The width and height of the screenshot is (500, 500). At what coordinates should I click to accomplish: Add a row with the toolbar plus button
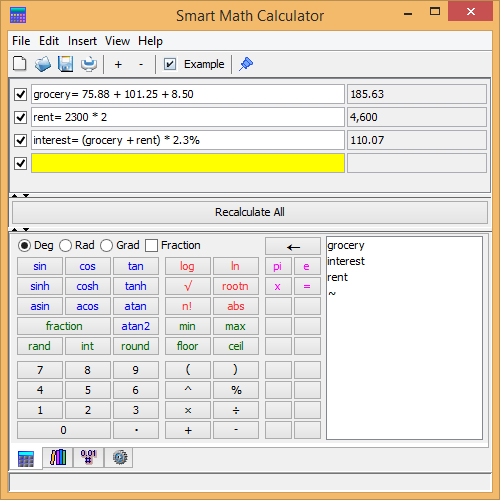point(118,64)
